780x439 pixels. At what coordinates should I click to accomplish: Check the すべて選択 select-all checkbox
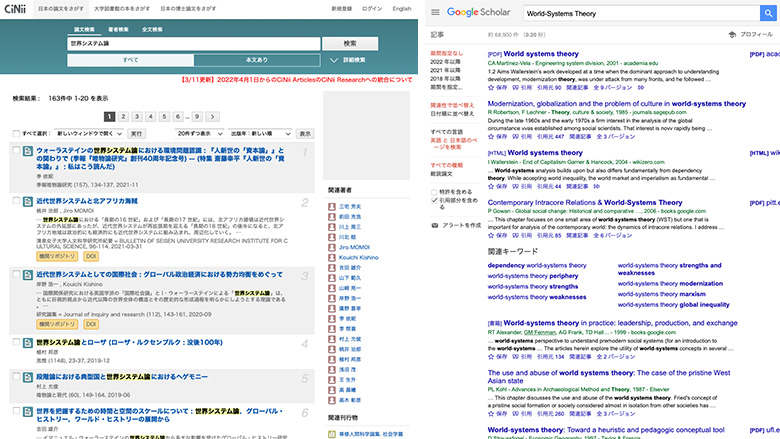[16, 134]
